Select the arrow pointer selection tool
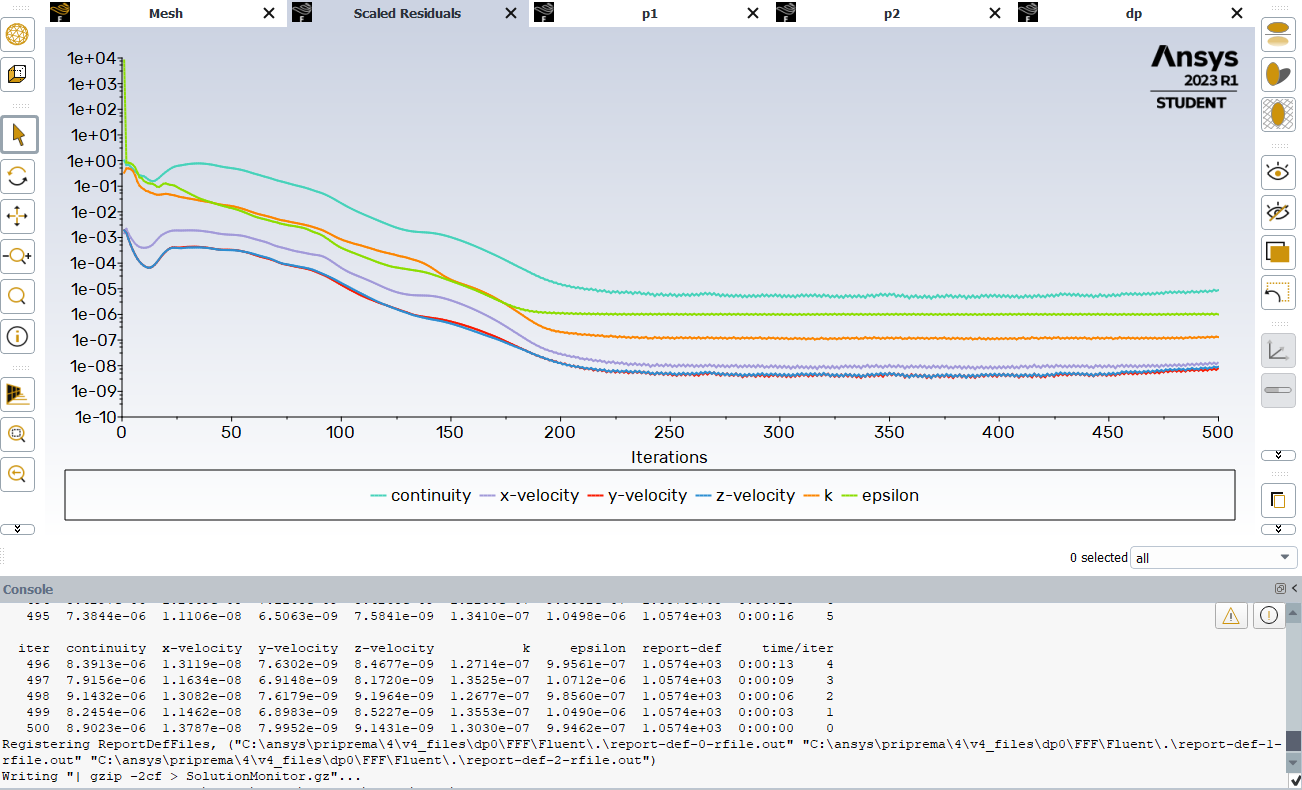This screenshot has height=790, width=1302. pos(18,134)
